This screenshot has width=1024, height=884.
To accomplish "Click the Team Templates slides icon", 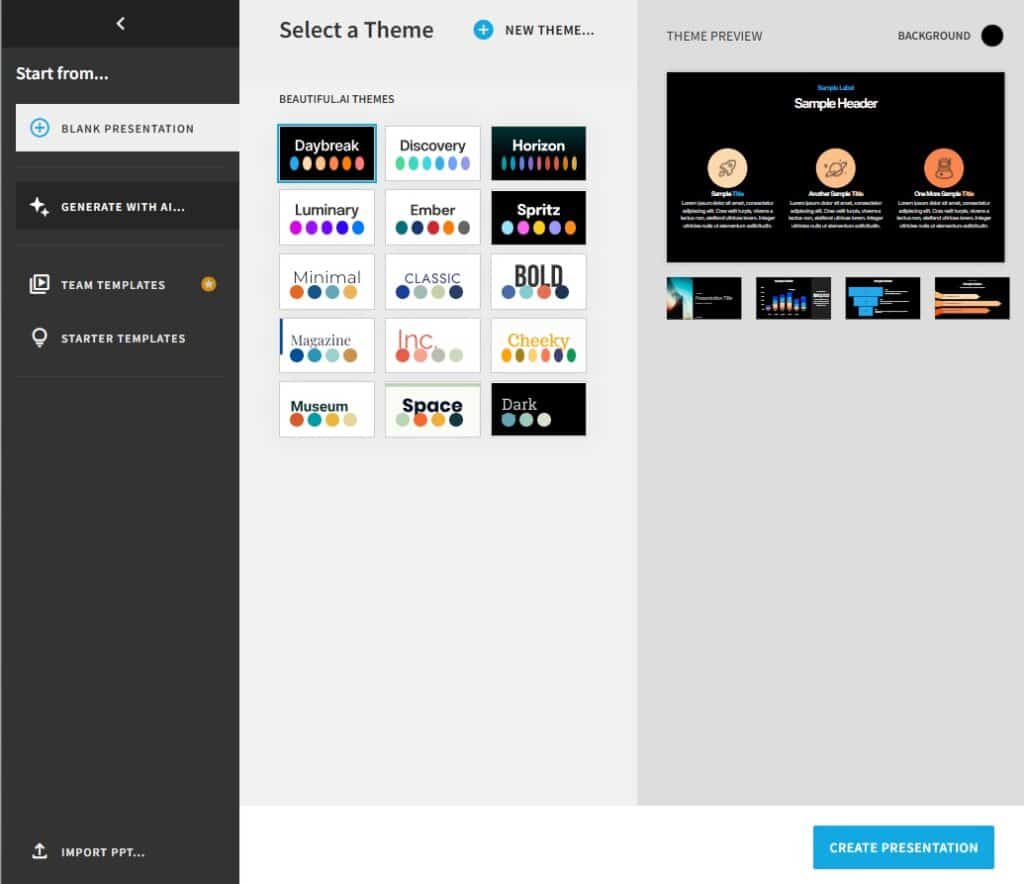I will tap(39, 284).
